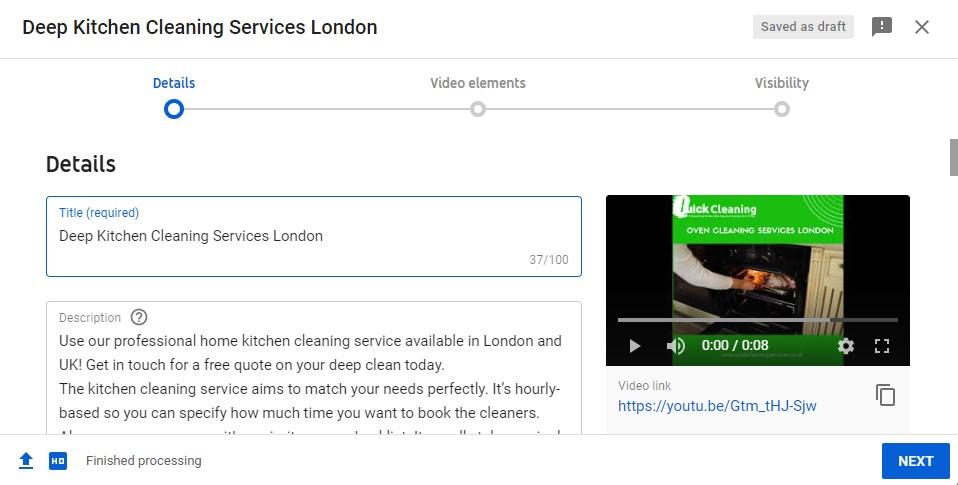Go to the Visibility step

pyautogui.click(x=781, y=83)
